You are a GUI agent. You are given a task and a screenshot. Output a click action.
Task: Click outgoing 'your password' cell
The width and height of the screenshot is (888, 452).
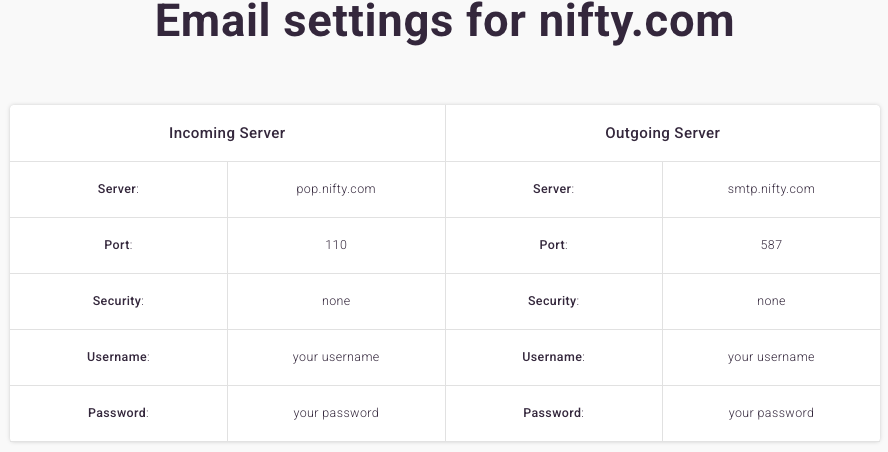(x=771, y=413)
